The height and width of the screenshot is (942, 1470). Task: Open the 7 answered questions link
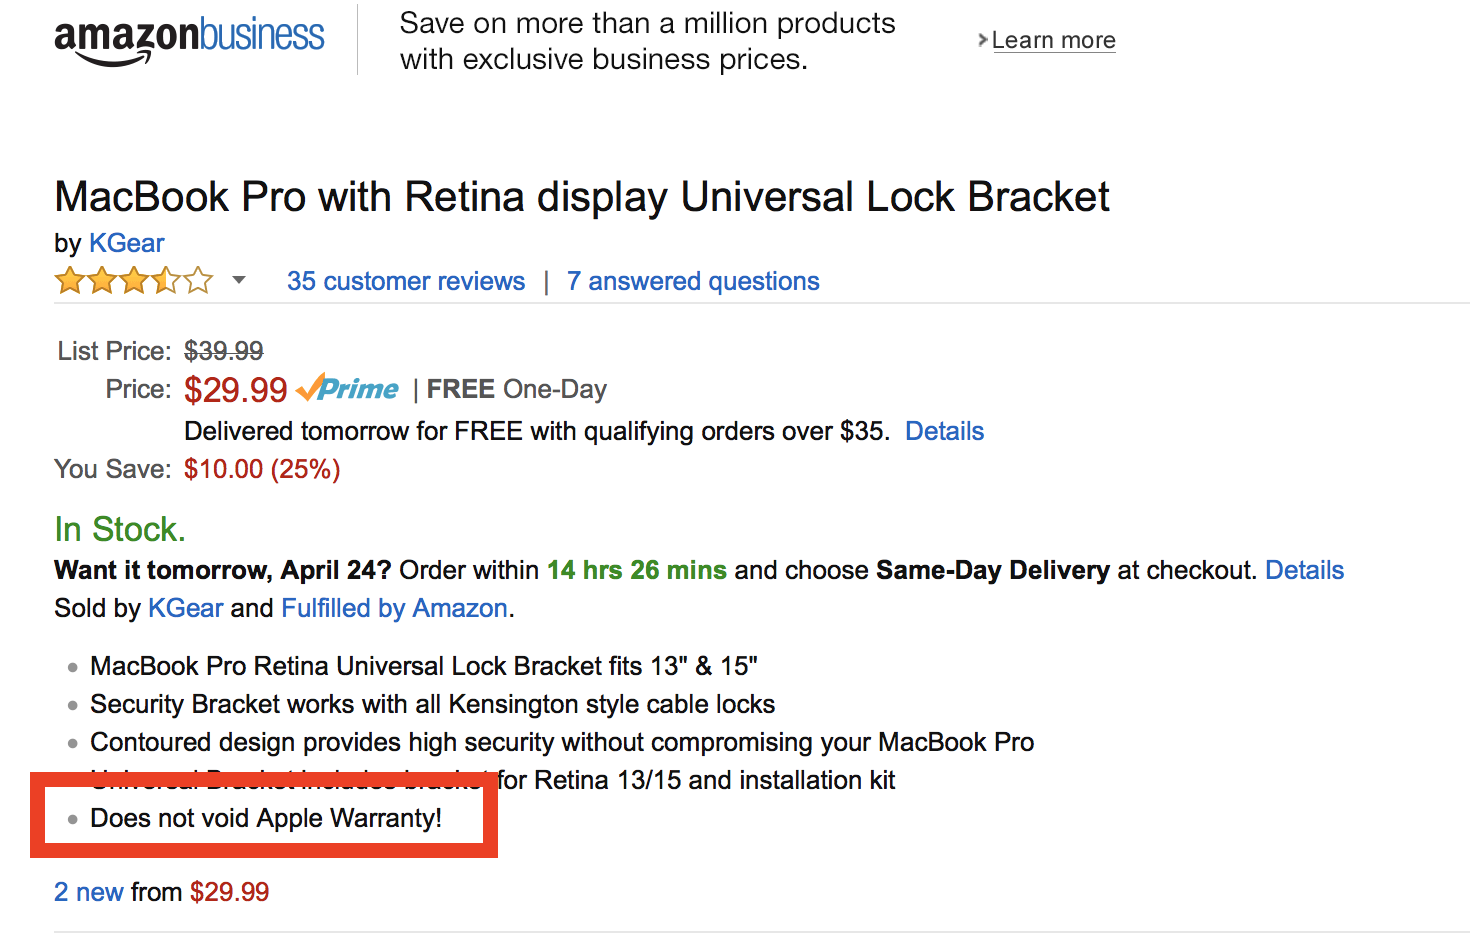tap(693, 281)
